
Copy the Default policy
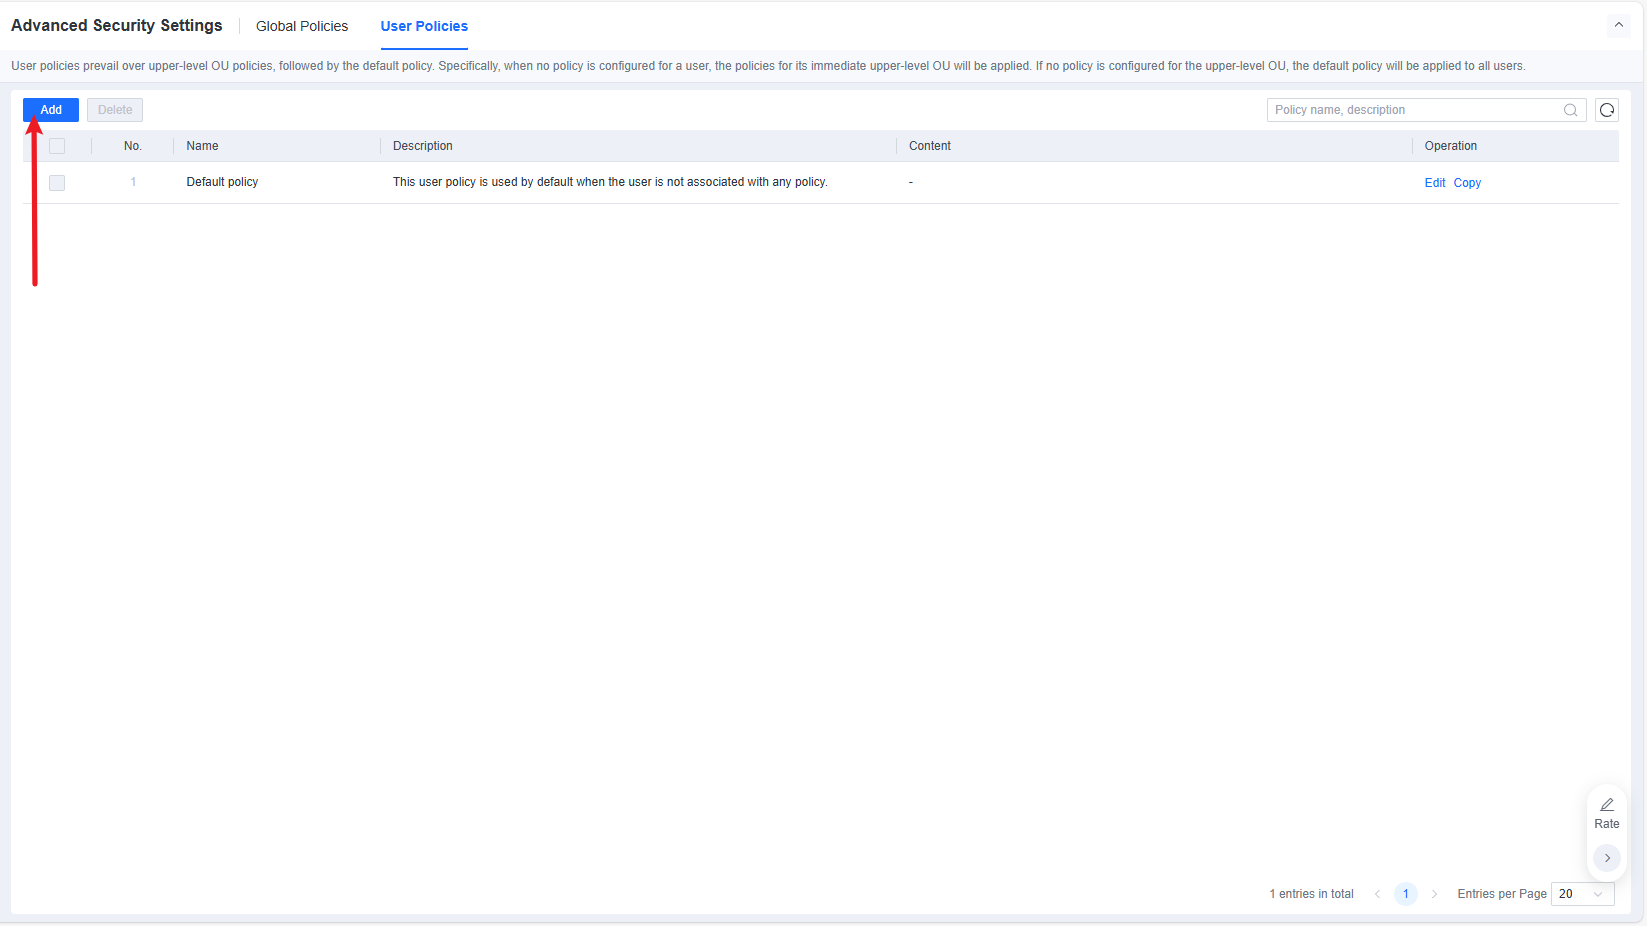[x=1467, y=183]
